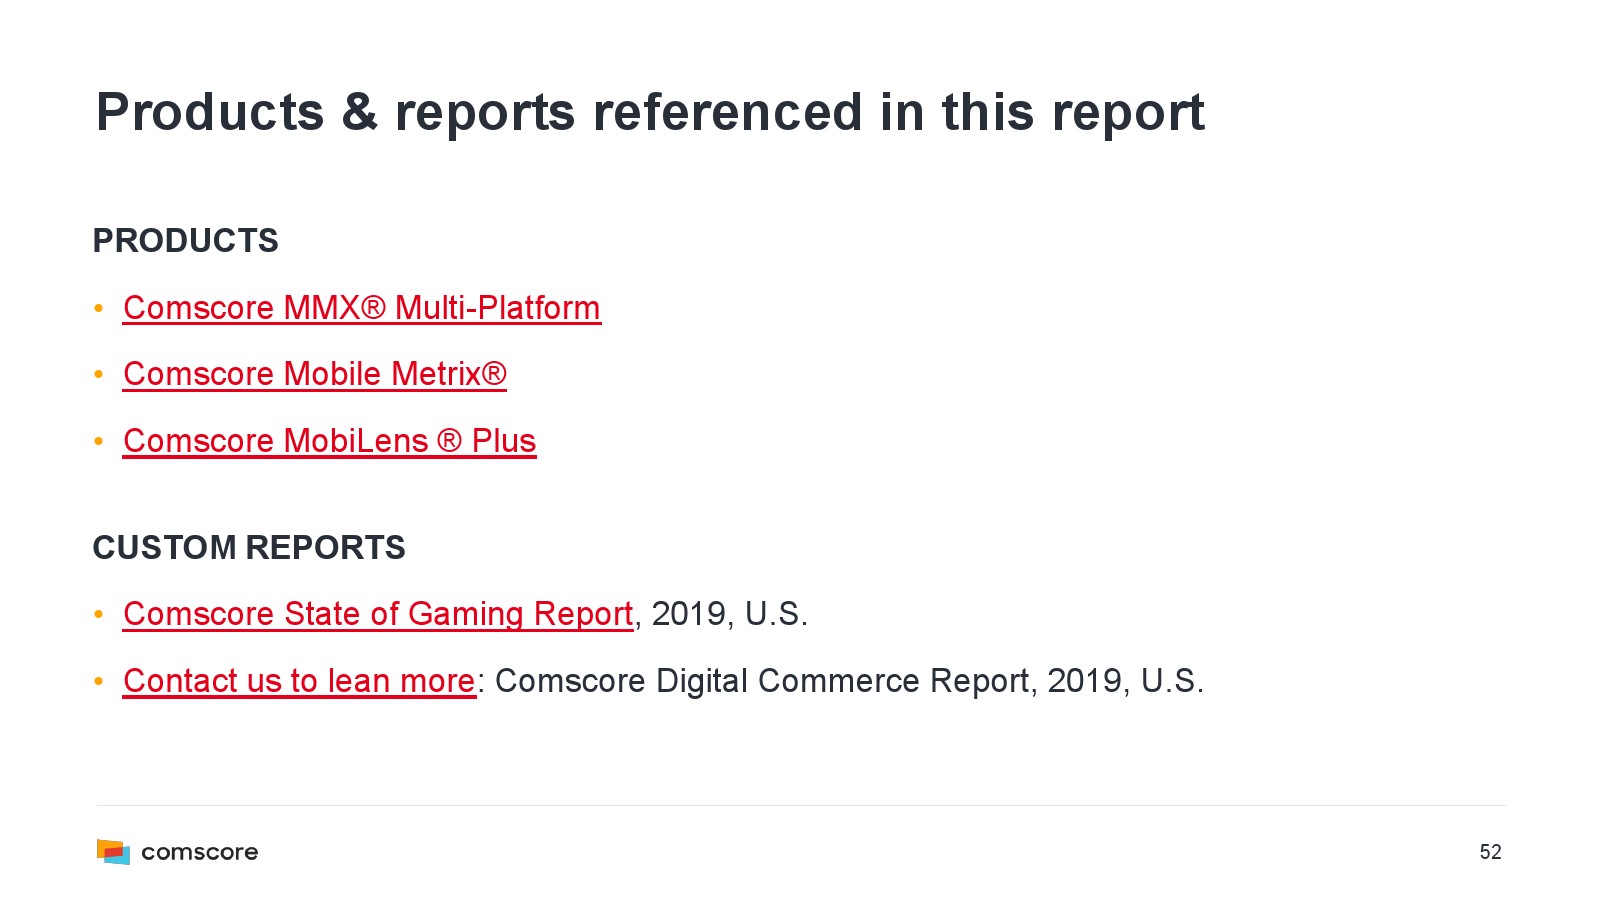Click the orange bullet beside 'Contact us to lean more'
This screenshot has height=900, width=1600.
click(x=99, y=681)
